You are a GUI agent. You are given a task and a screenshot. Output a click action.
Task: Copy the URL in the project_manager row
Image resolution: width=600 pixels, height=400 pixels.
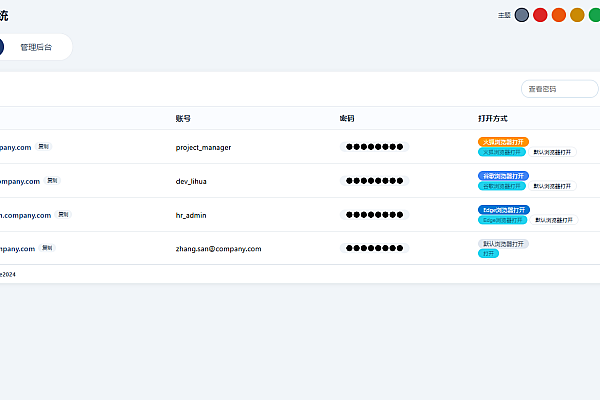(44, 147)
